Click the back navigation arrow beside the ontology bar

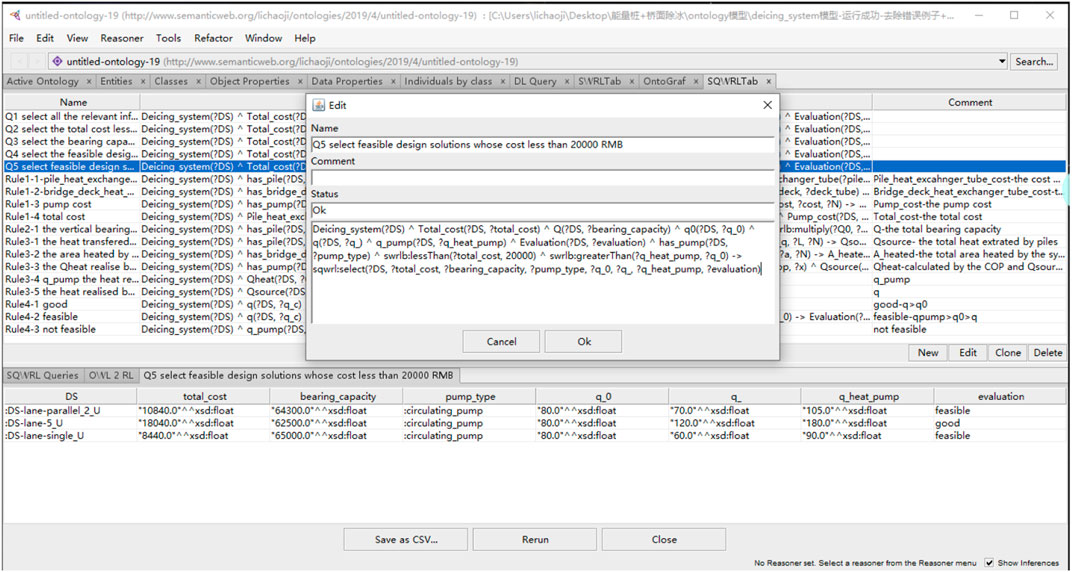(18, 62)
